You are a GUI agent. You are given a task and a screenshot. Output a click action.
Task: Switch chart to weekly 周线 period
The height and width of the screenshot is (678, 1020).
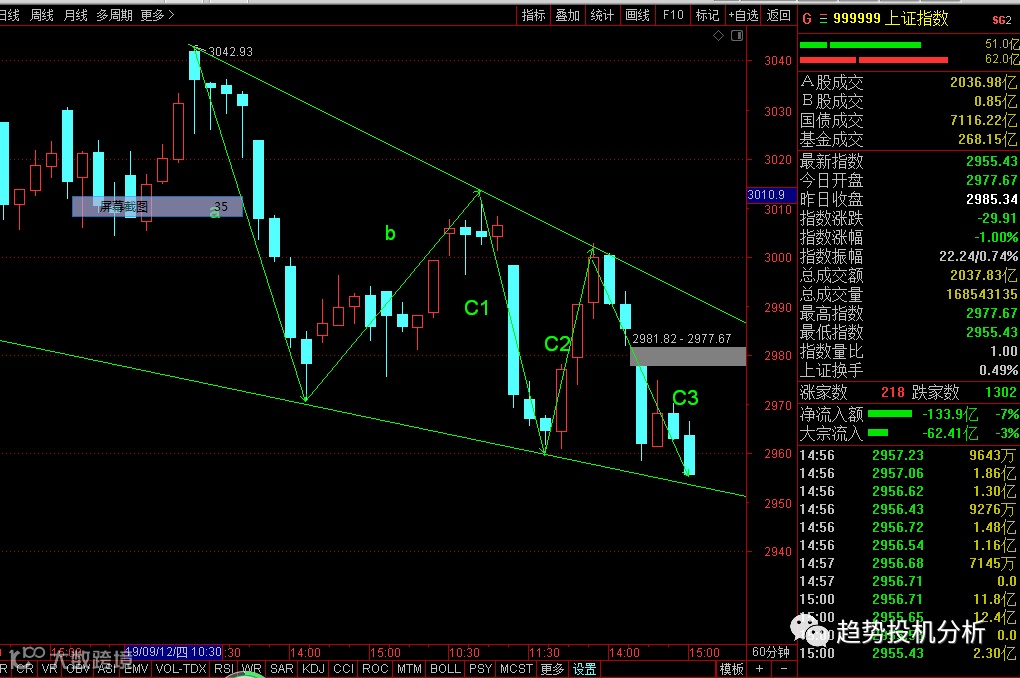[42, 15]
